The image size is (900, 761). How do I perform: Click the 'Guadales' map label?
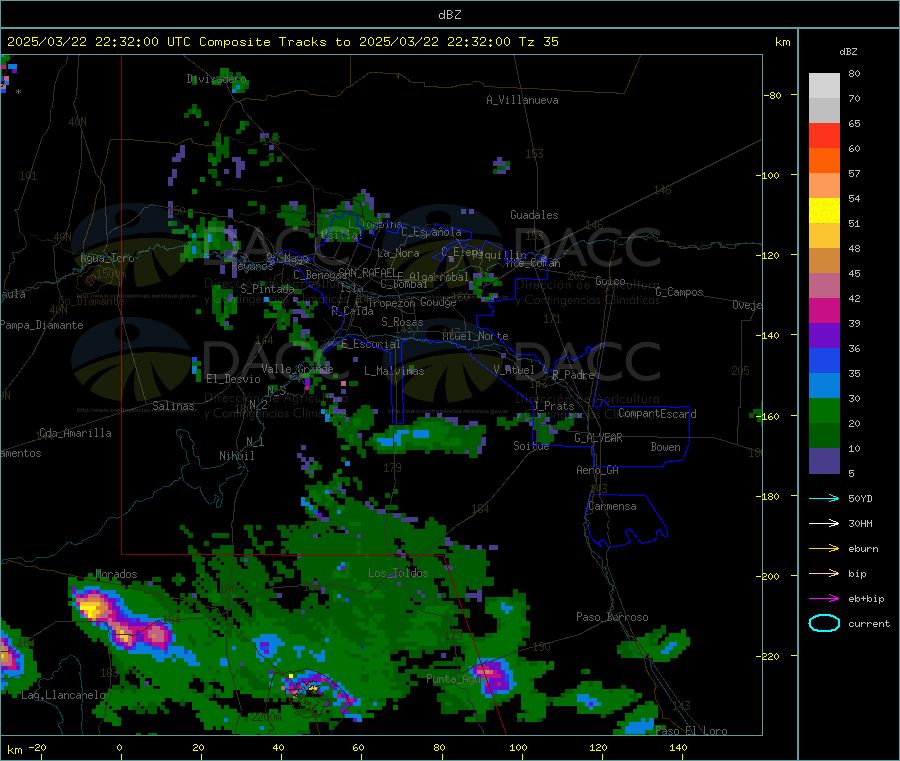(x=534, y=215)
